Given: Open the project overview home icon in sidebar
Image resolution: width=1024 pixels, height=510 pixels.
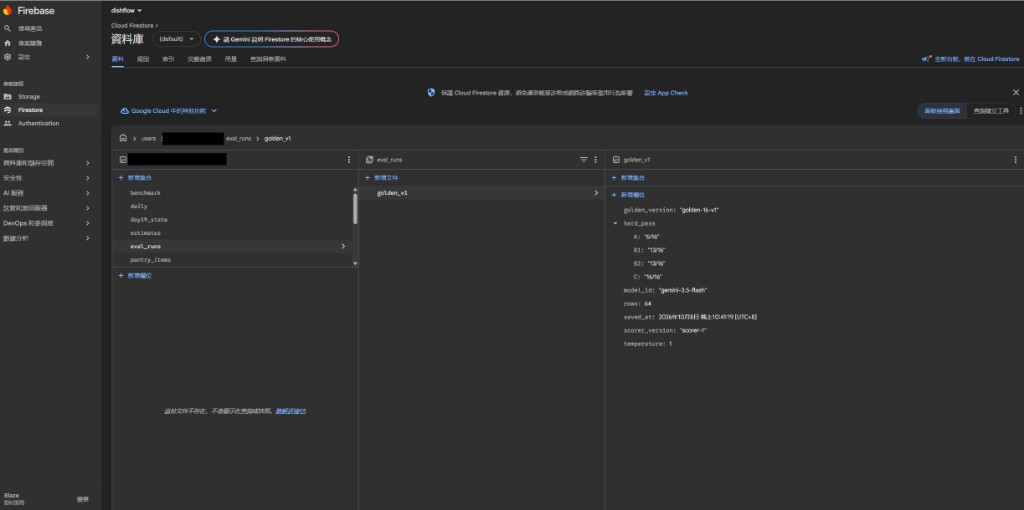Looking at the screenshot, I should coord(8,43).
